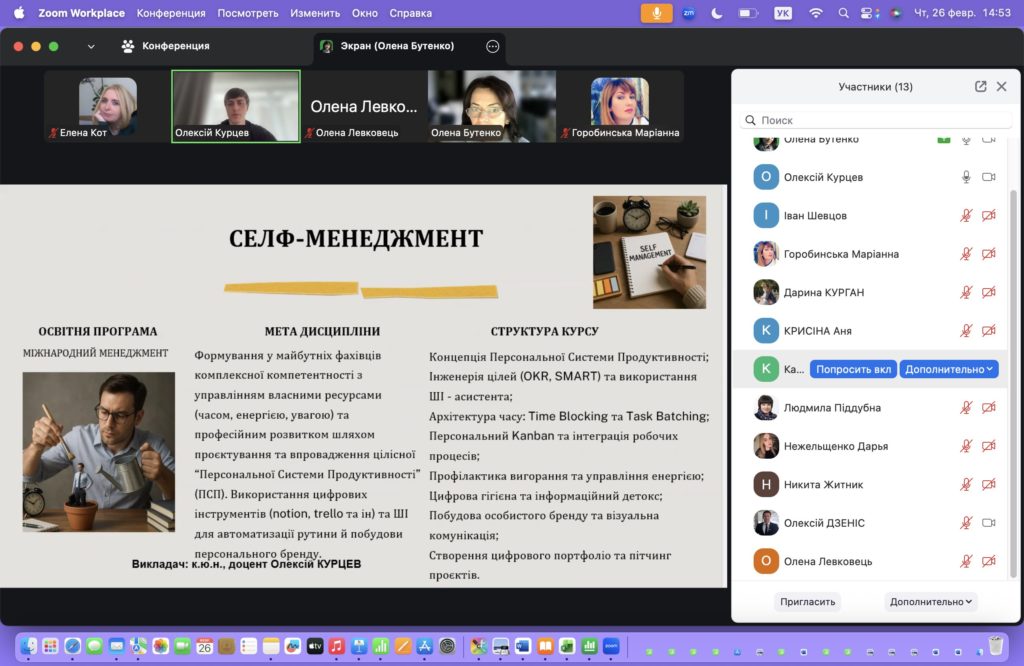1024x666 pixels.
Task: Launch the Zoom app from the Dock
Action: coord(611,646)
